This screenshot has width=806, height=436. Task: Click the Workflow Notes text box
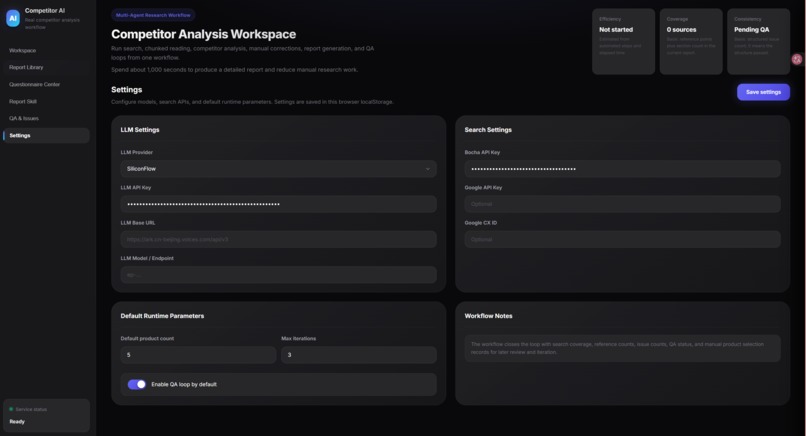tap(622, 348)
